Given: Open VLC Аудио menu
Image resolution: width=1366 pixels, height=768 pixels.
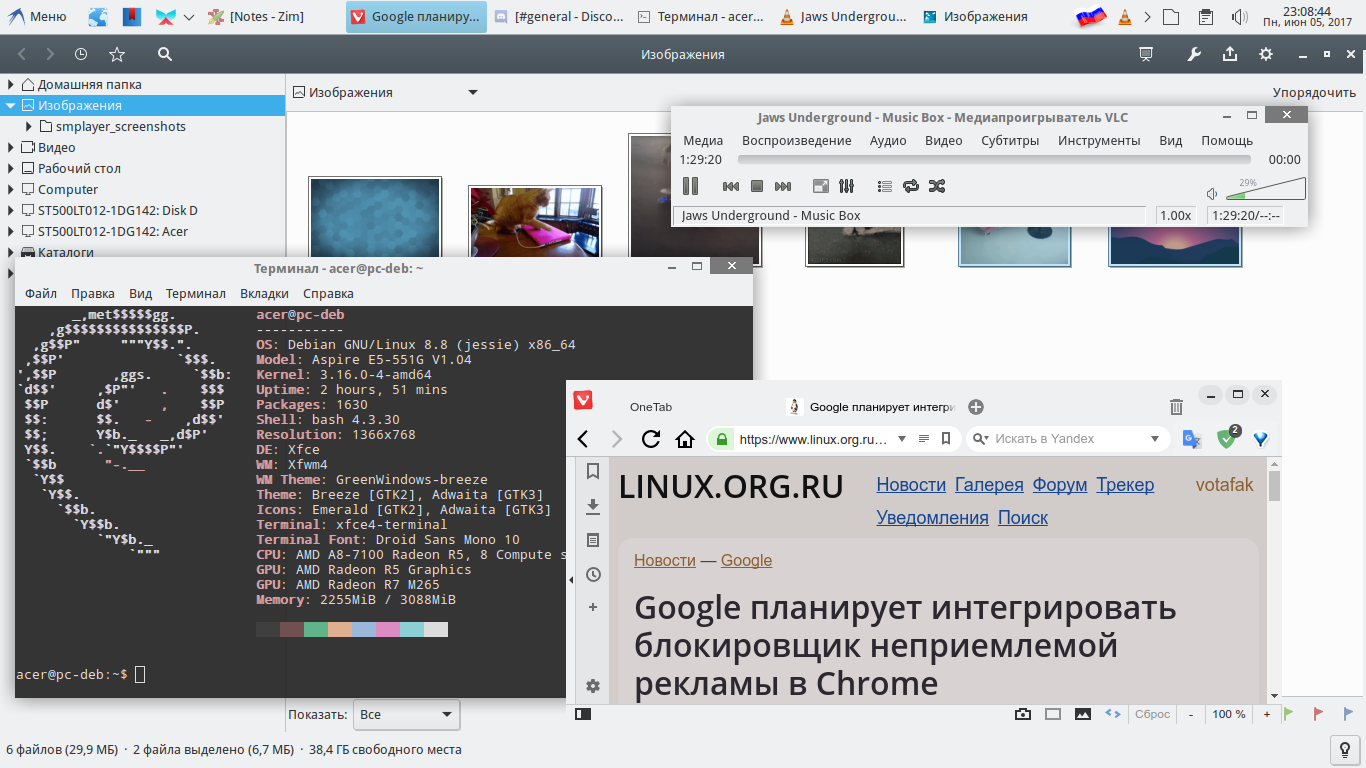Looking at the screenshot, I should [888, 140].
